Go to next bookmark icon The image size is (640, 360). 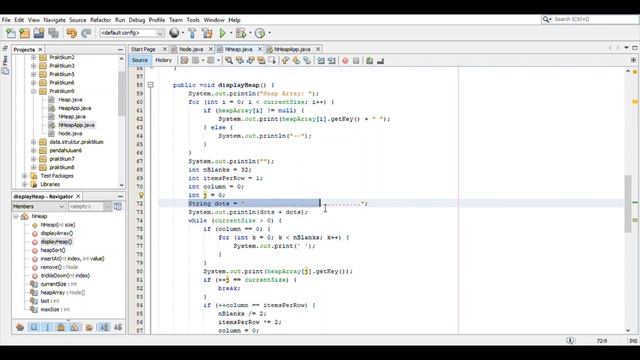pos(296,60)
